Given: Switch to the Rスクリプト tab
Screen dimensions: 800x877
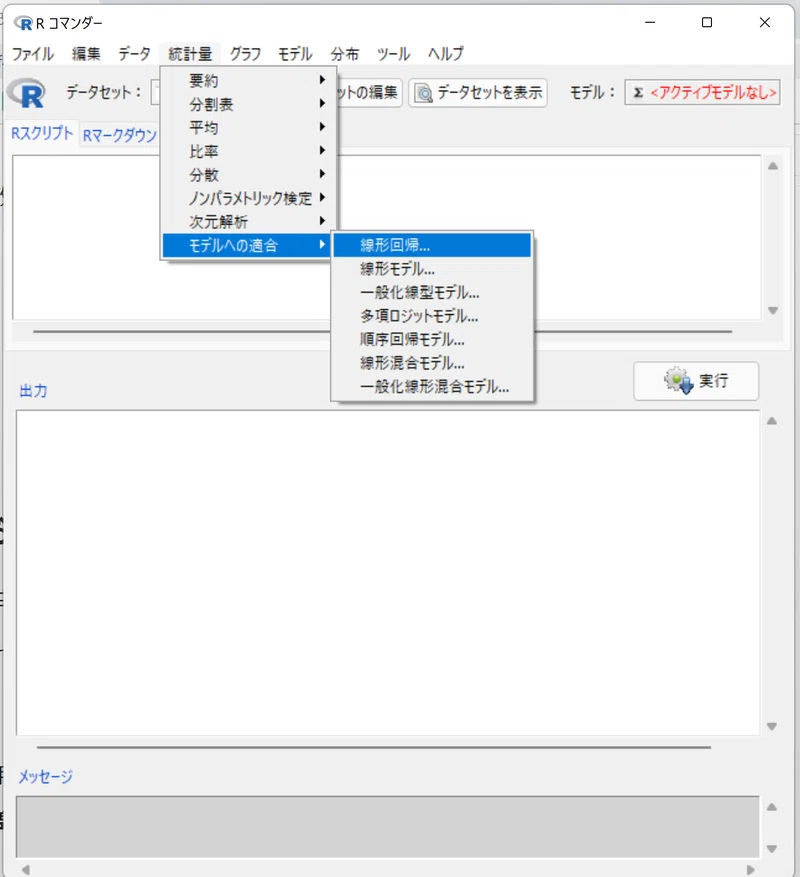Looking at the screenshot, I should point(42,134).
